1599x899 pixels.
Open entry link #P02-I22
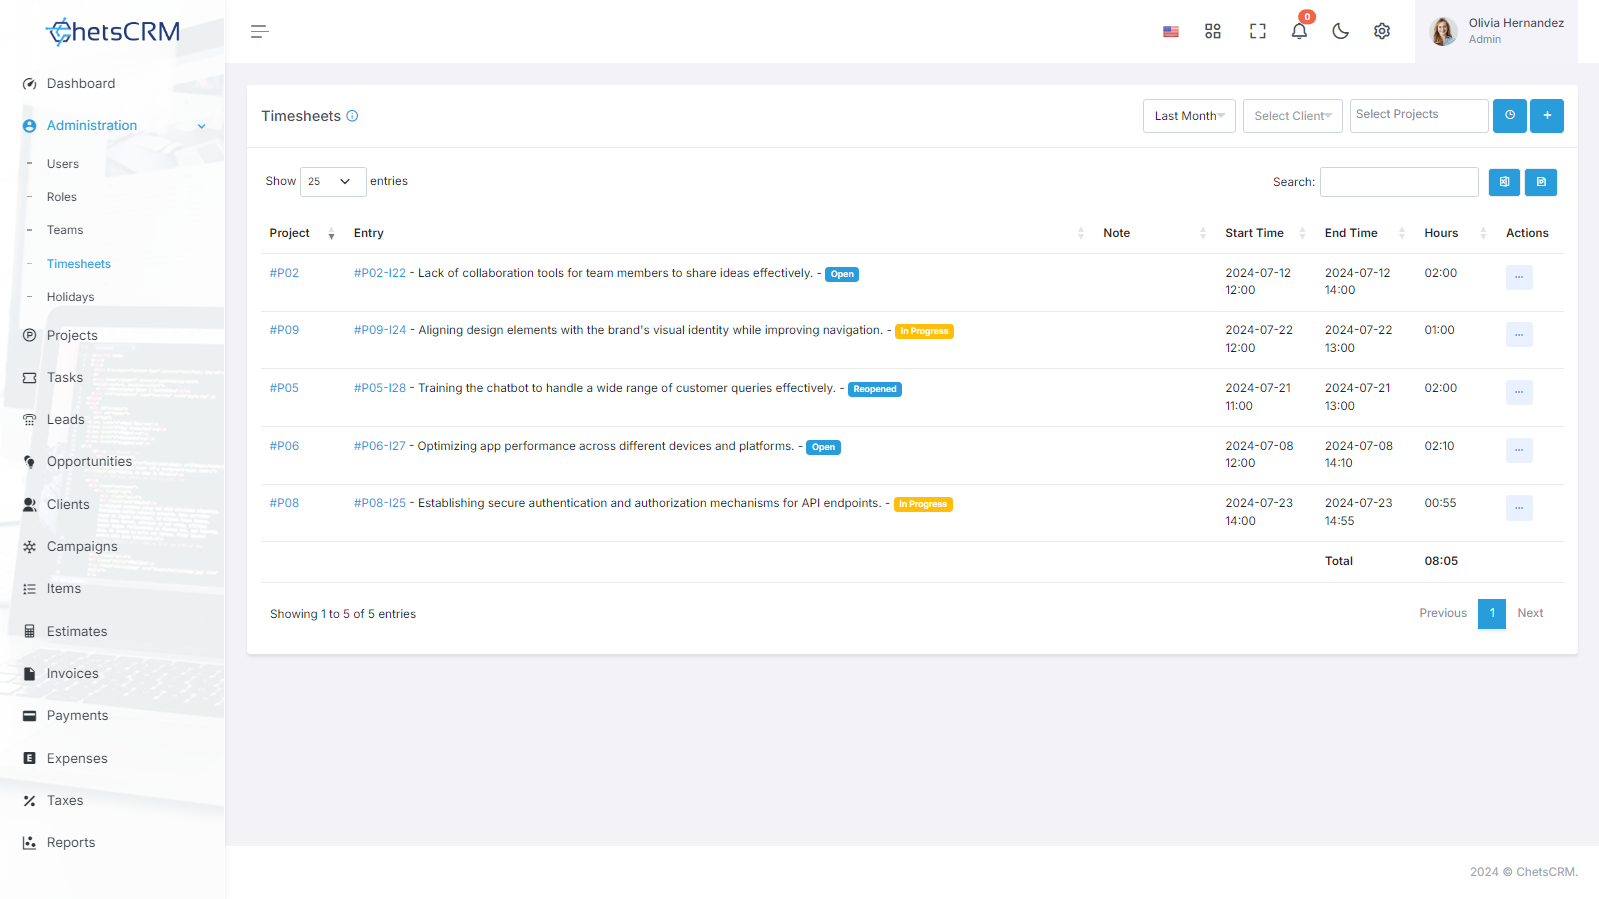(380, 273)
